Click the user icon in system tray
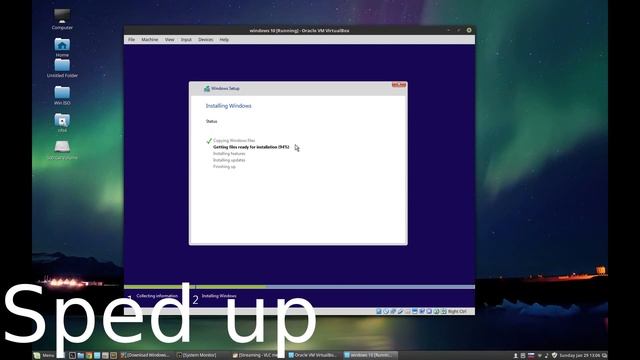Screen dimensions: 640x360 516,356
